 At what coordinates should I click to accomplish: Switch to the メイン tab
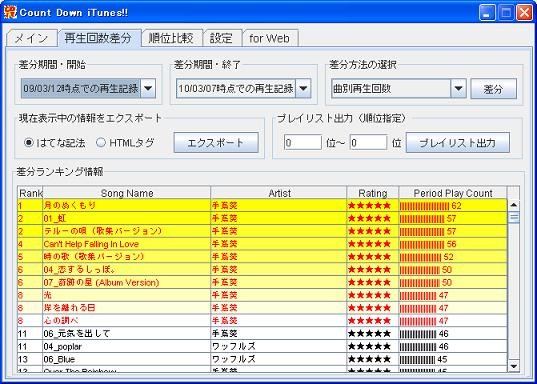(x=32, y=38)
